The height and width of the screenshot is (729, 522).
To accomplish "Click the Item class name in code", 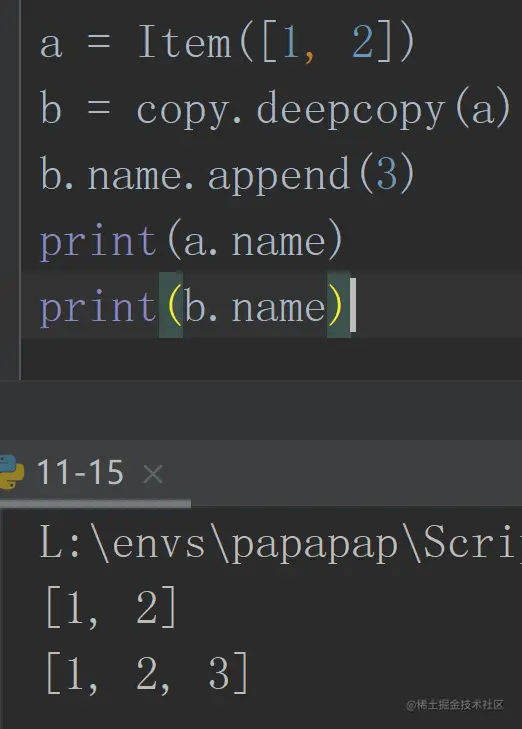I will pyautogui.click(x=185, y=43).
